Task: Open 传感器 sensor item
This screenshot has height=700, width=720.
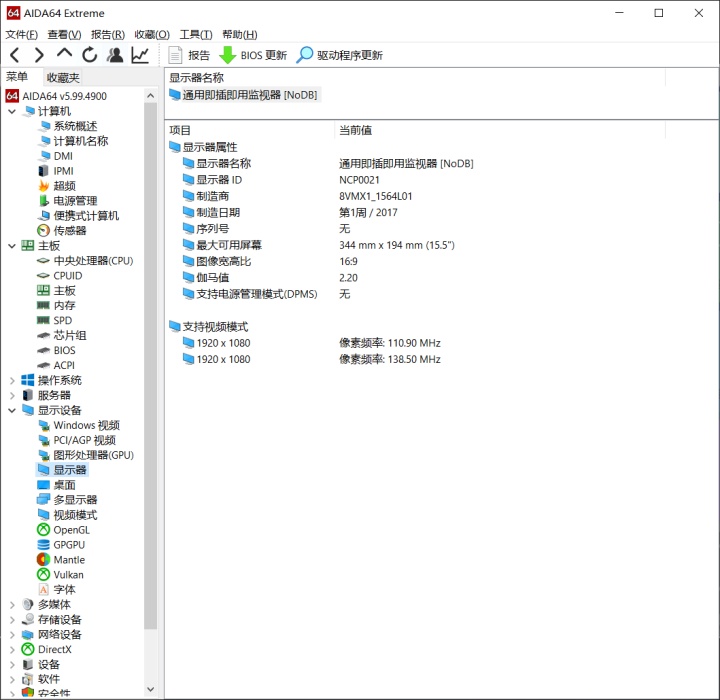Action: pyautogui.click(x=62, y=231)
